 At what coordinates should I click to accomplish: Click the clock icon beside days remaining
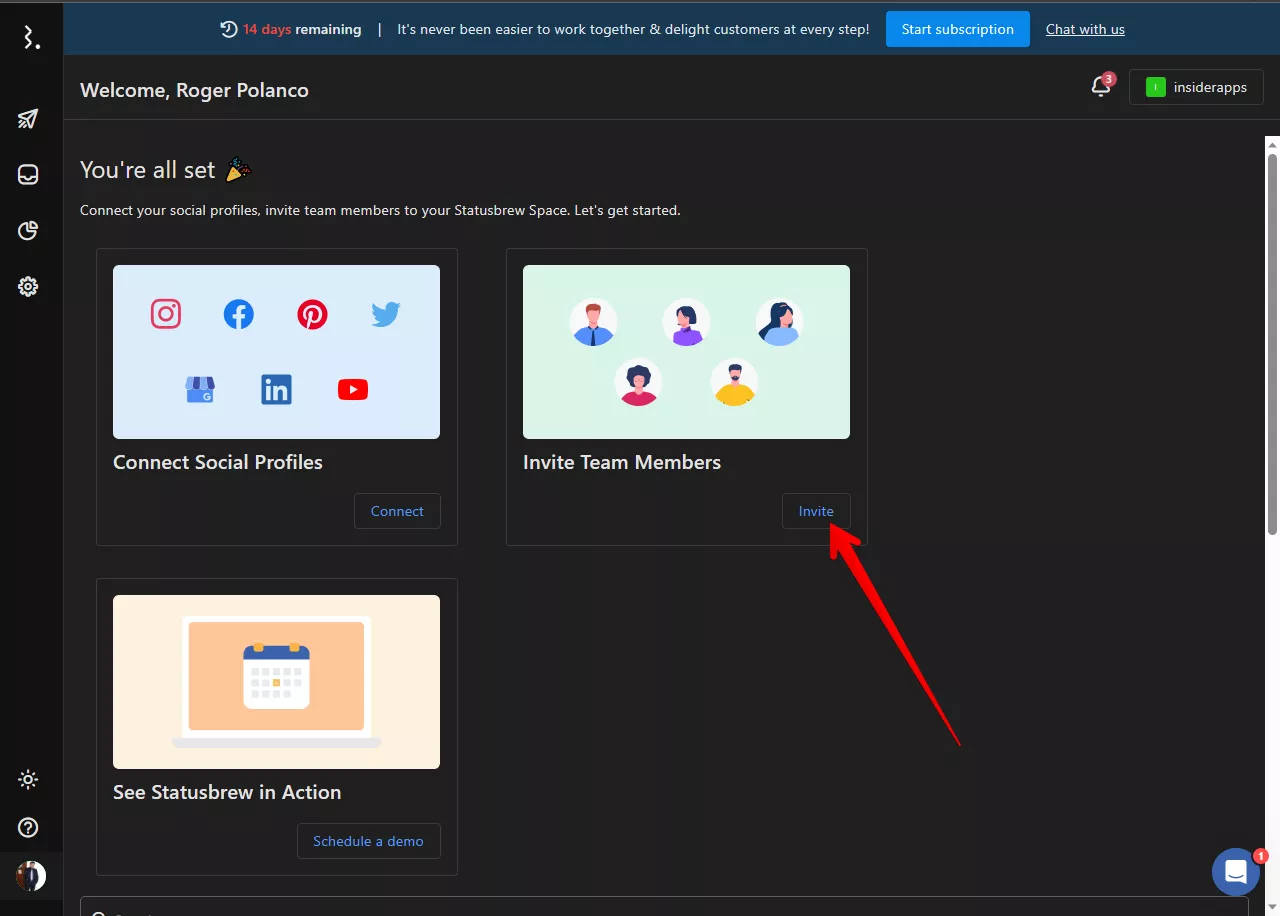229,29
